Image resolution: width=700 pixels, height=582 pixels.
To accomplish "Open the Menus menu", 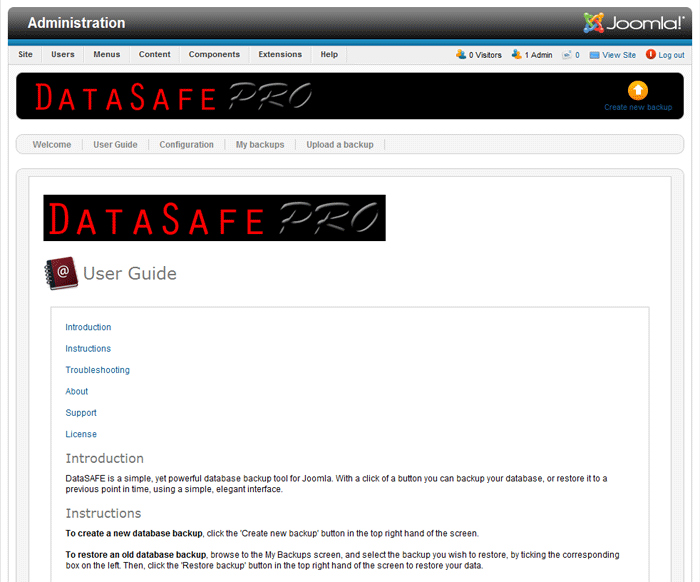I will pos(107,54).
